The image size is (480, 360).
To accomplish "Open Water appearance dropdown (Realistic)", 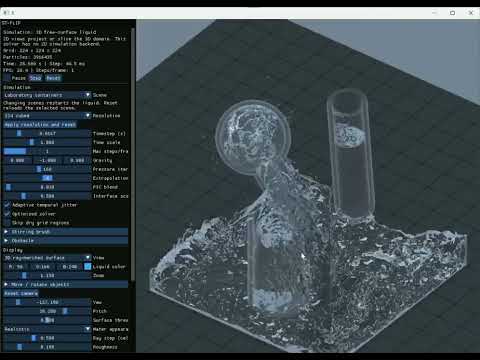I will 47,329.
